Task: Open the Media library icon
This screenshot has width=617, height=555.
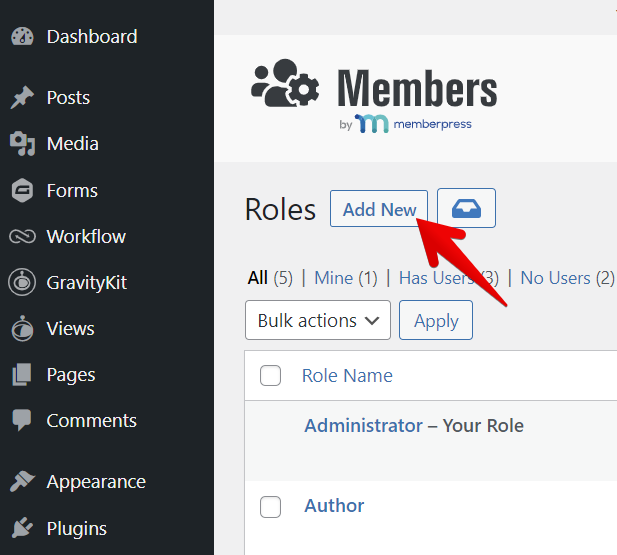Action: point(22,144)
